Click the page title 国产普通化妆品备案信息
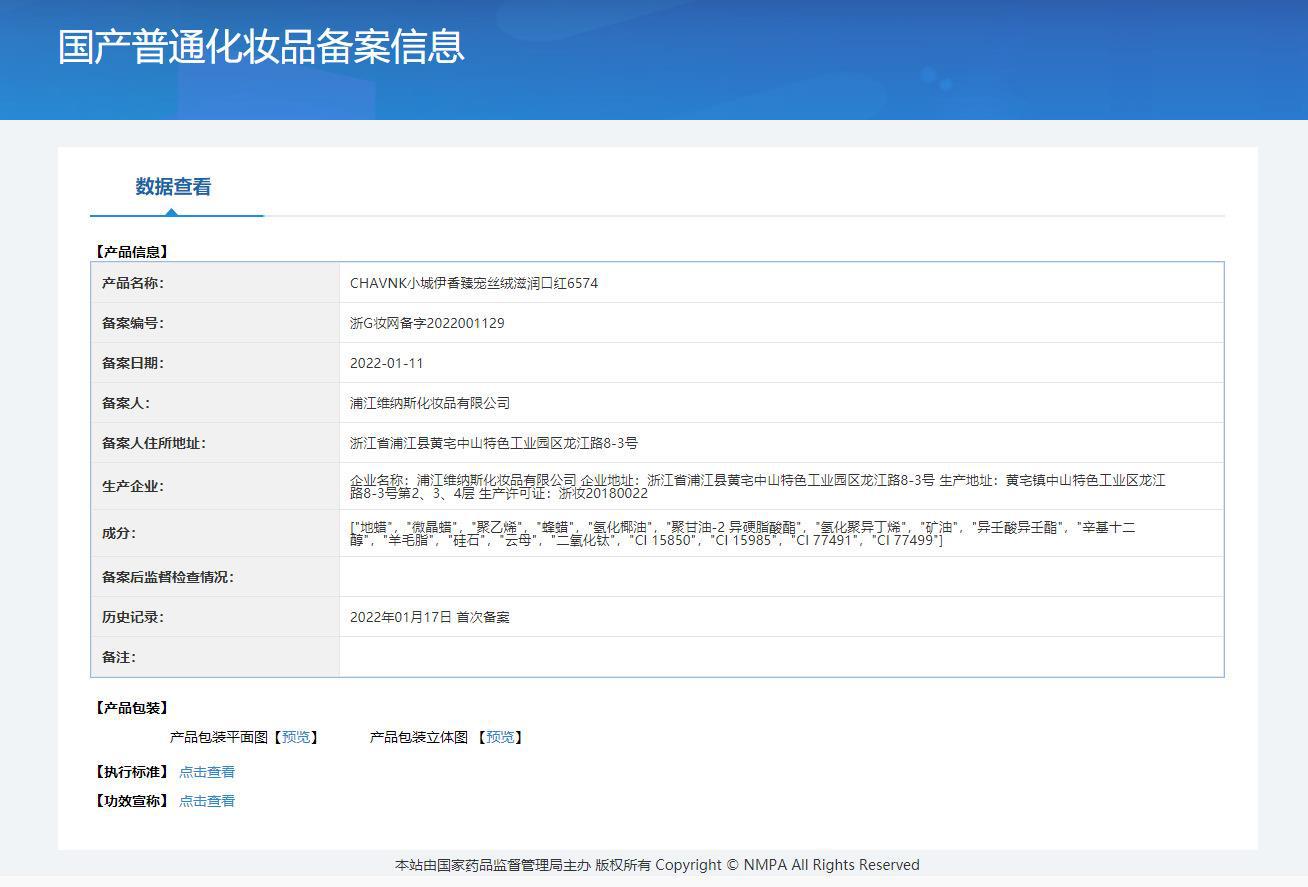Image resolution: width=1308 pixels, height=887 pixels. (x=261, y=47)
